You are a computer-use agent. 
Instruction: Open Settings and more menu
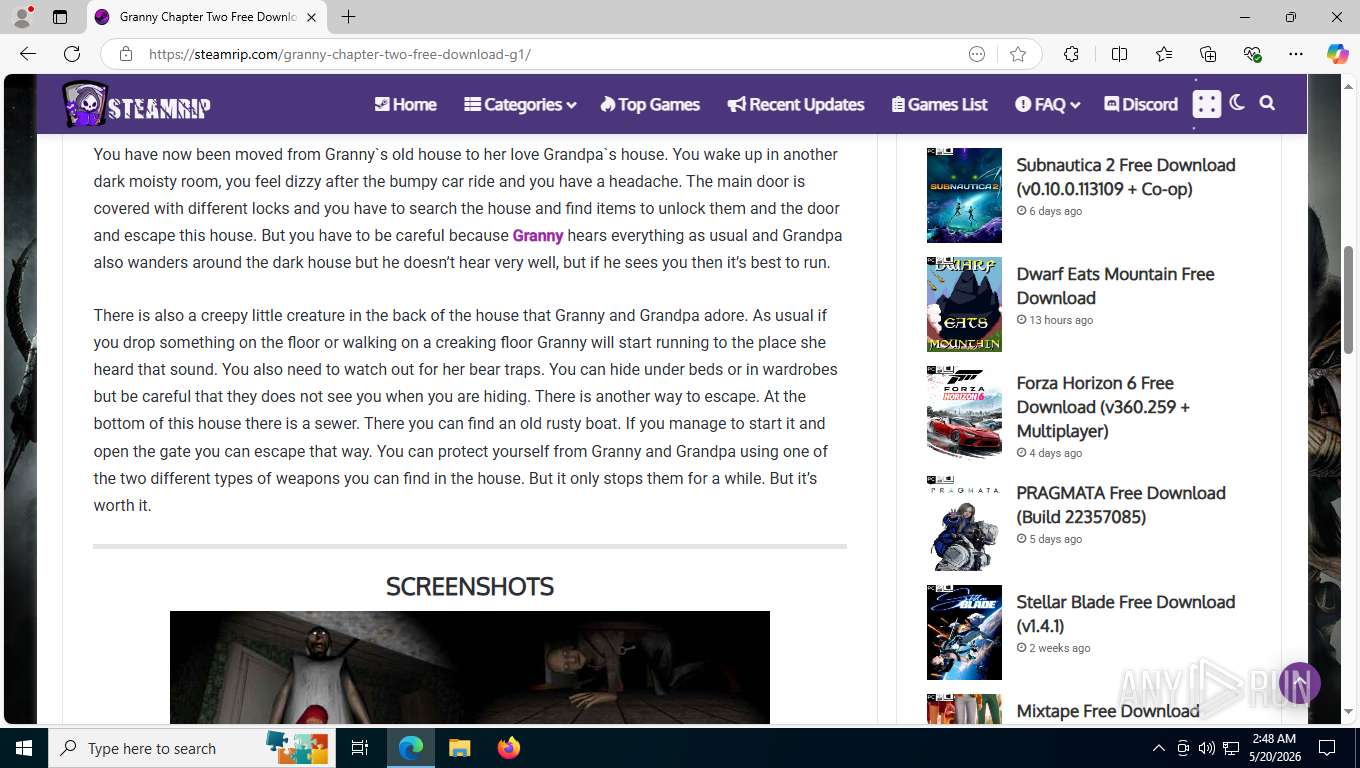pyautogui.click(x=1296, y=54)
